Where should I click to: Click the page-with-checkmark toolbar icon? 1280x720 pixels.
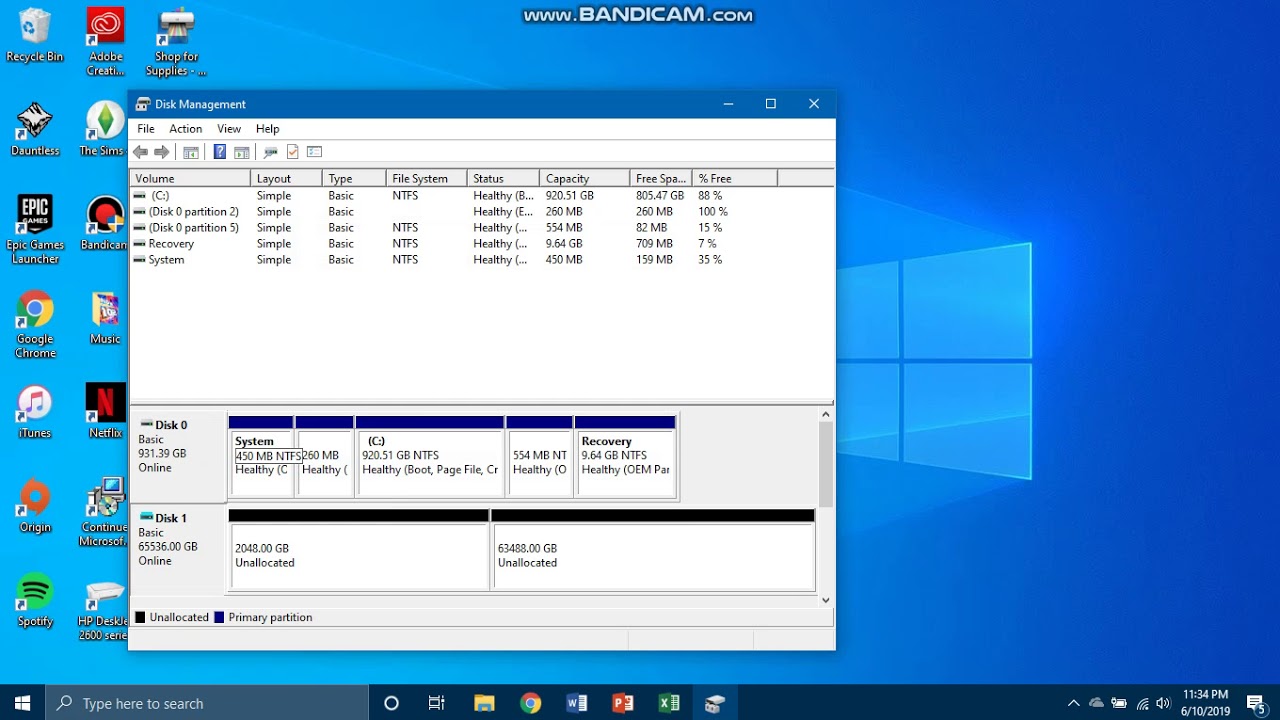[293, 152]
